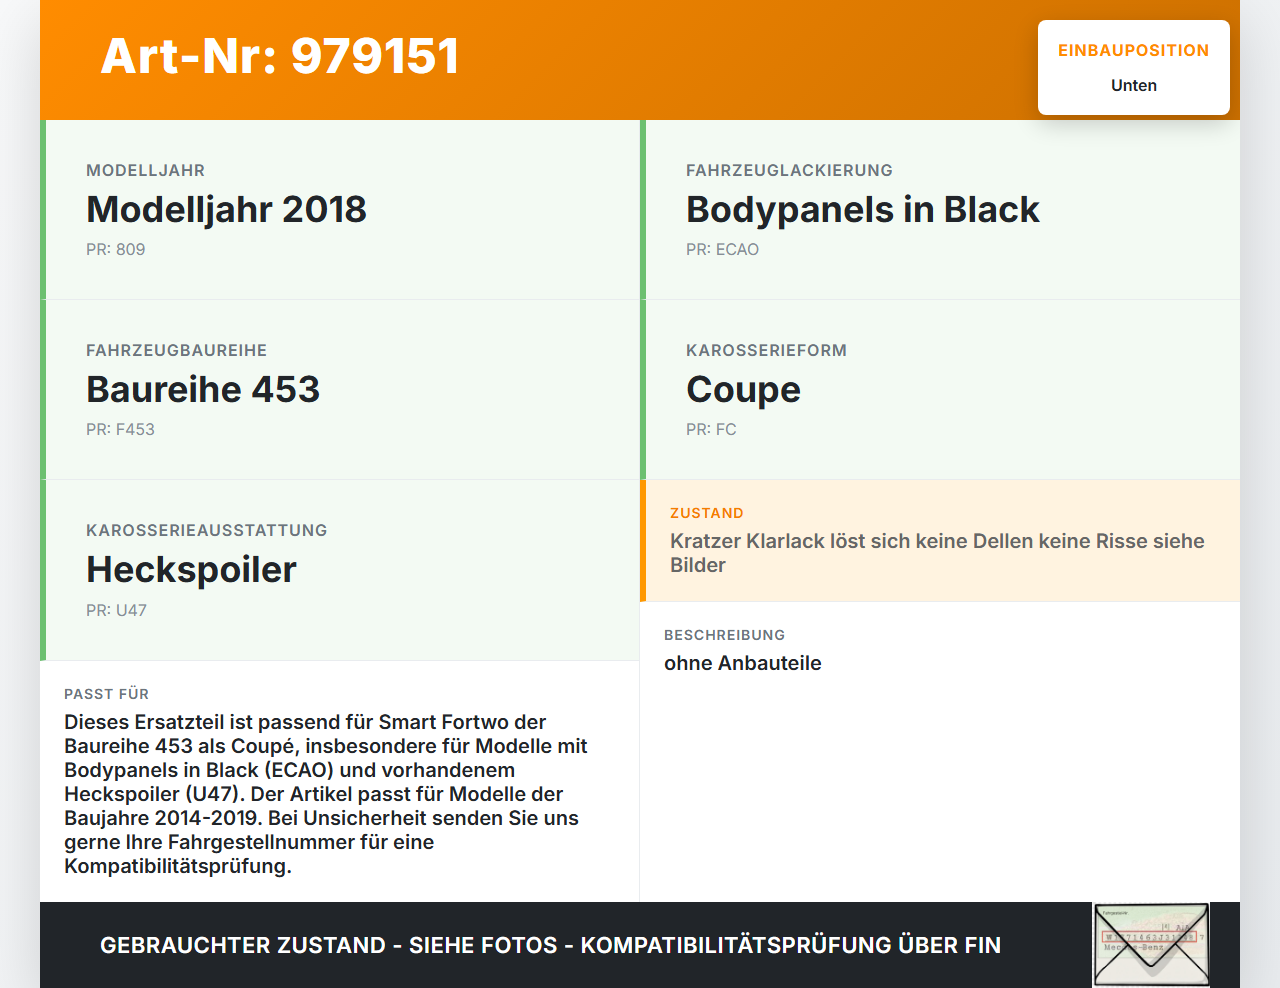Click the BESCHREIBUNG section label
The width and height of the screenshot is (1280, 988).
point(724,635)
